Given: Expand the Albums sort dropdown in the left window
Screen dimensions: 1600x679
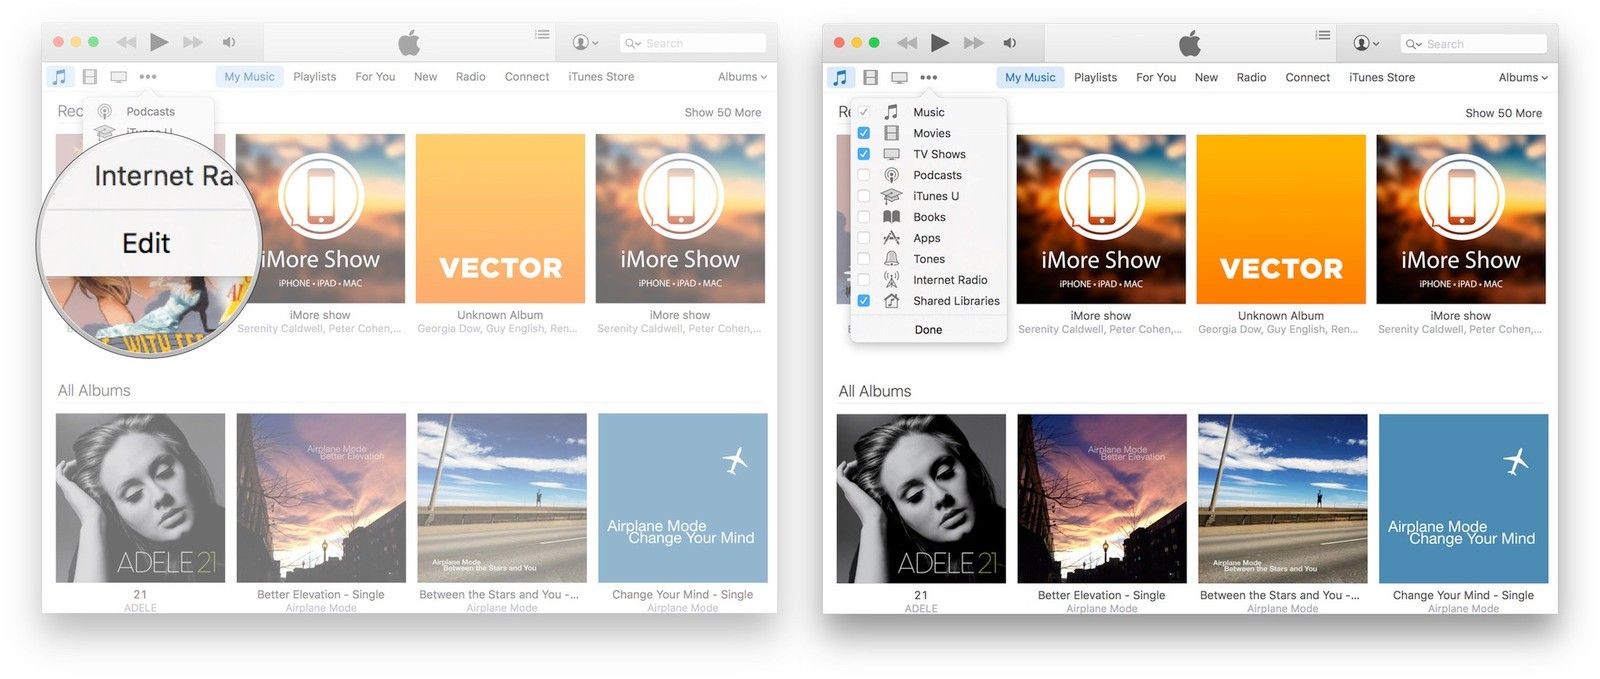Looking at the screenshot, I should point(742,77).
